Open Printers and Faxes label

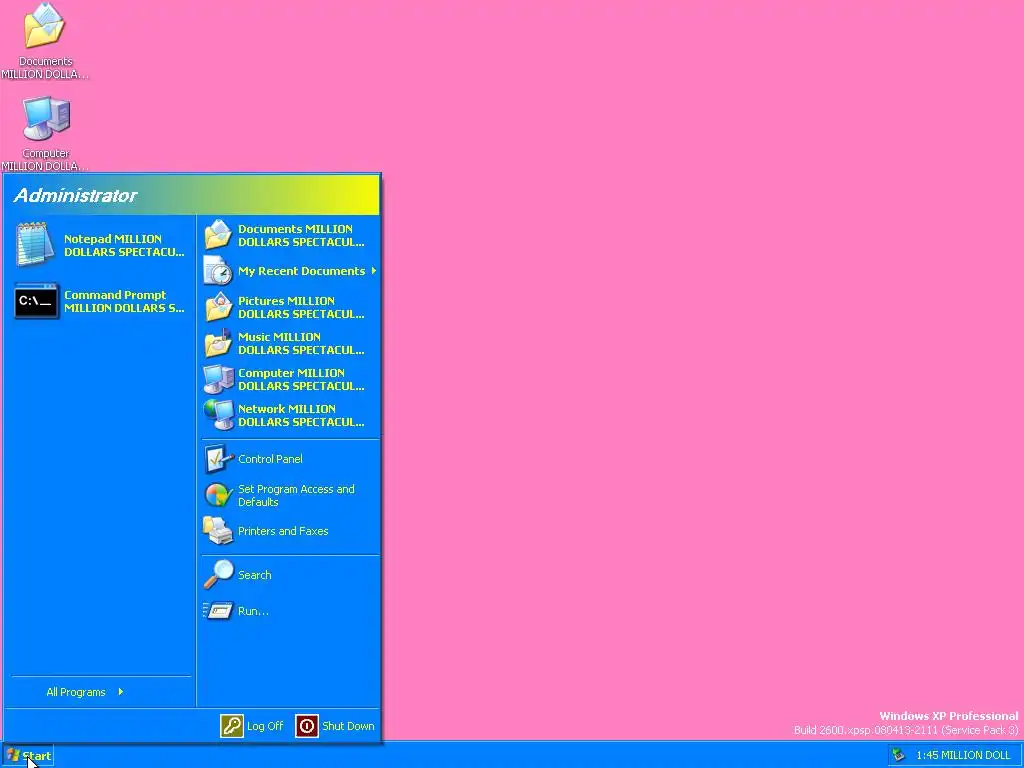283,531
